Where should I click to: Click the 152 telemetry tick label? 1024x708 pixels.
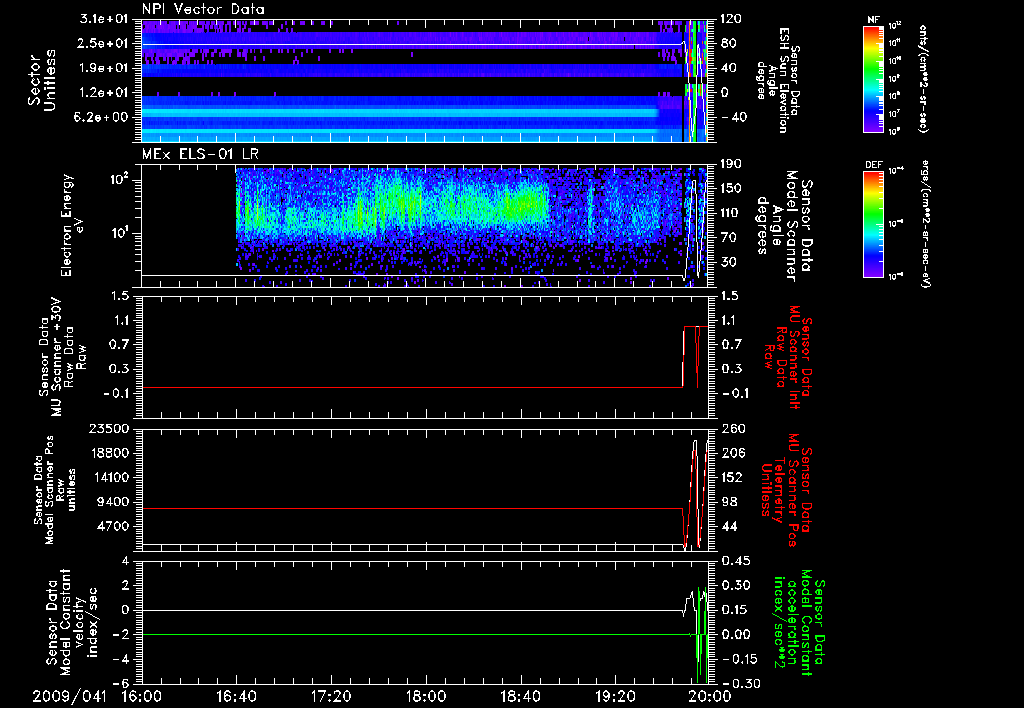click(734, 477)
